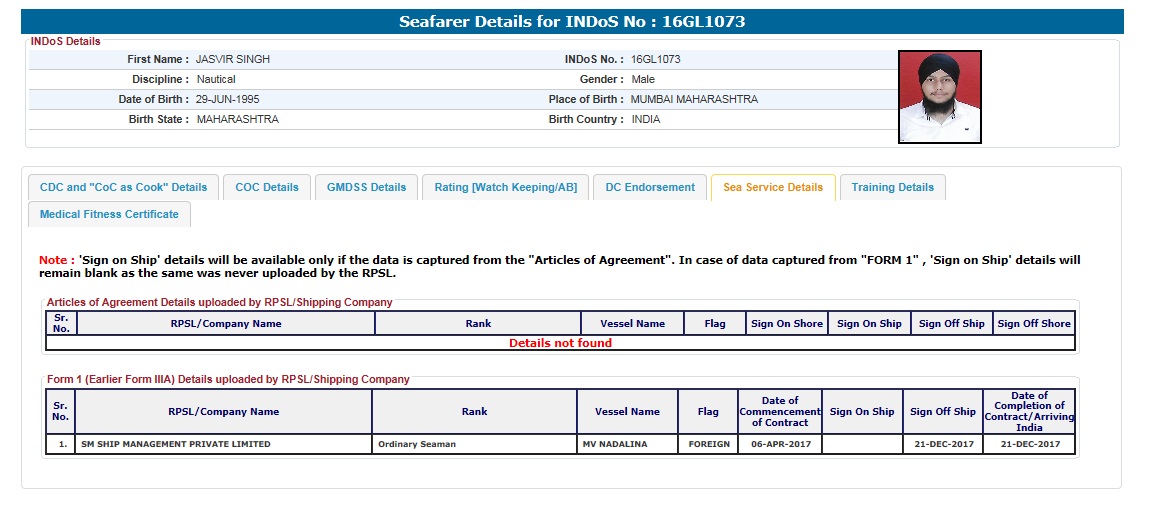Viewport: 1174px width, 509px height.
Task: Click the seafarer's profile photo
Action: [939, 97]
